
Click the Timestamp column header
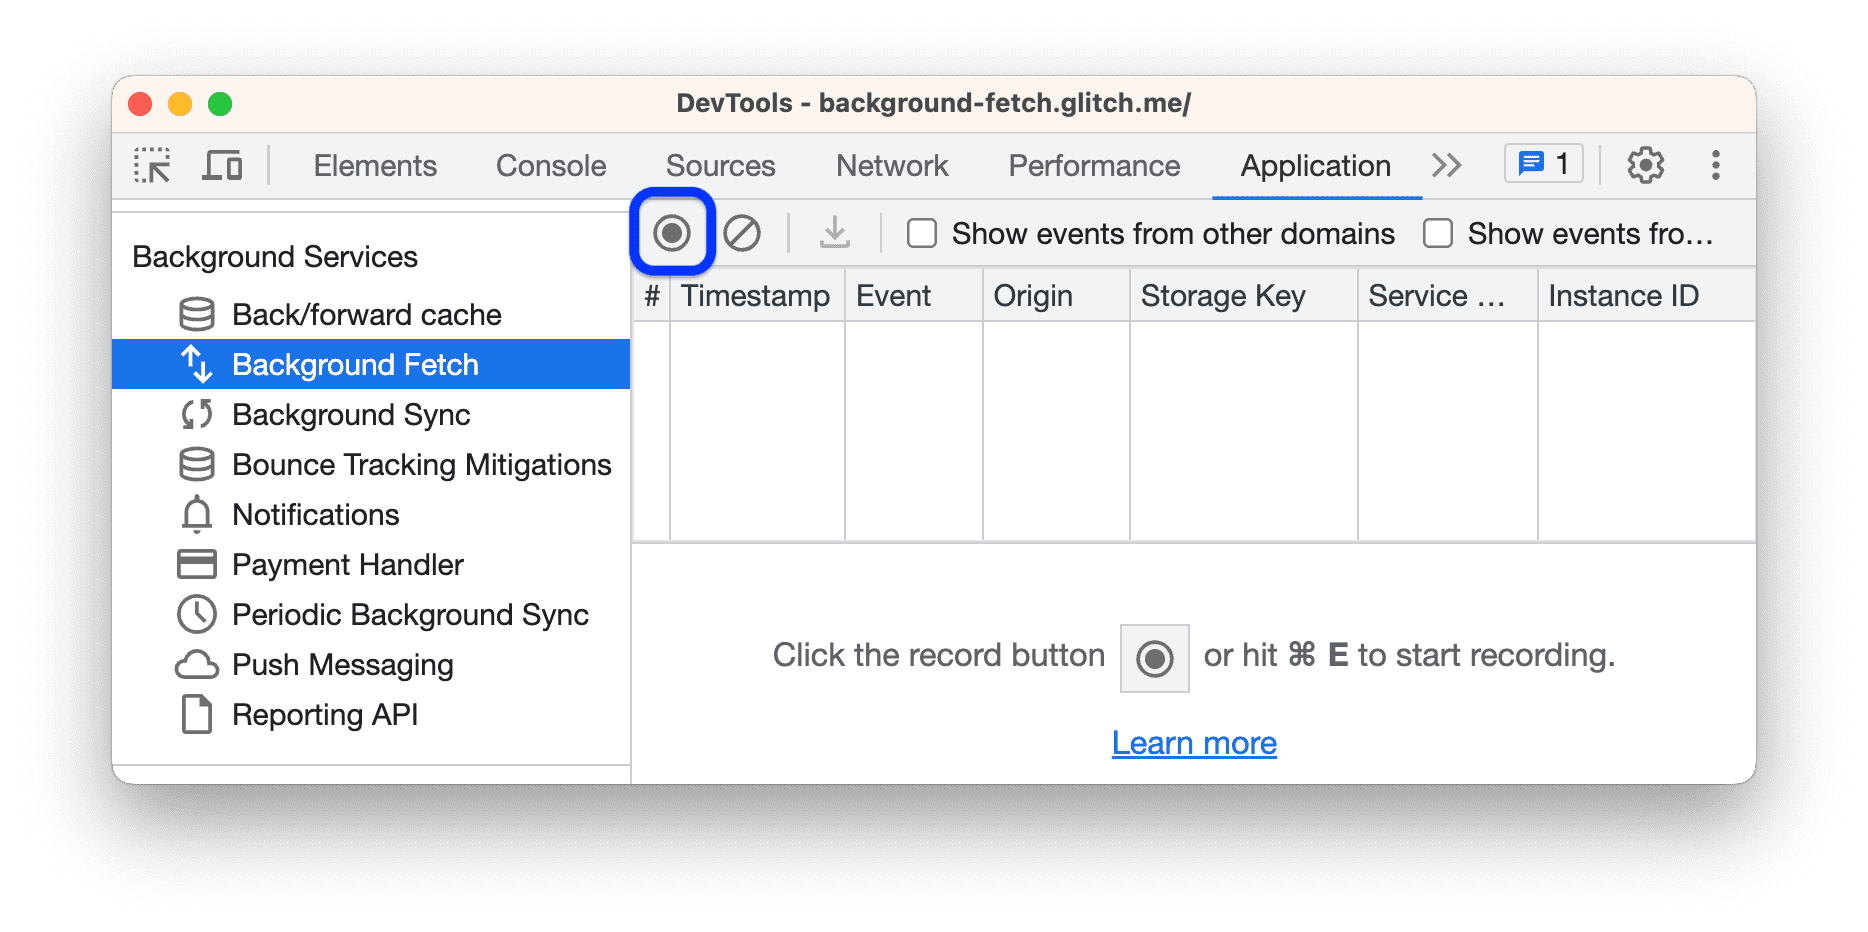pos(755,295)
